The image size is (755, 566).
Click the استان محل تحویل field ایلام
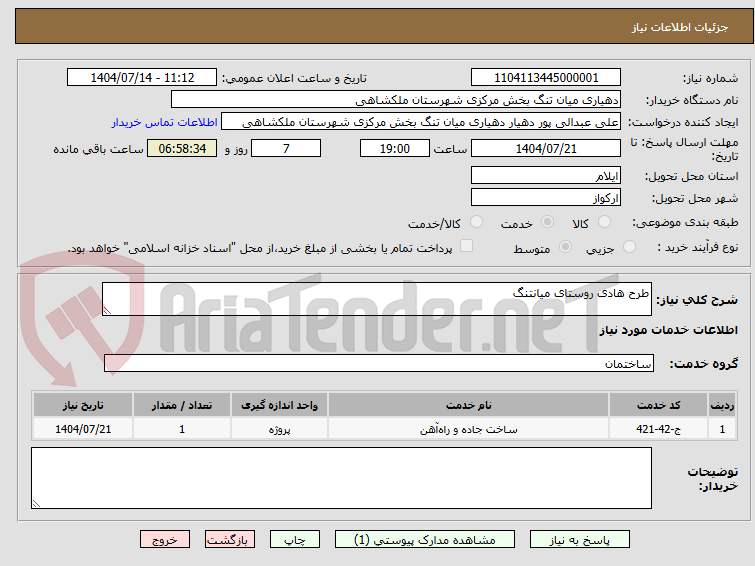[546, 176]
